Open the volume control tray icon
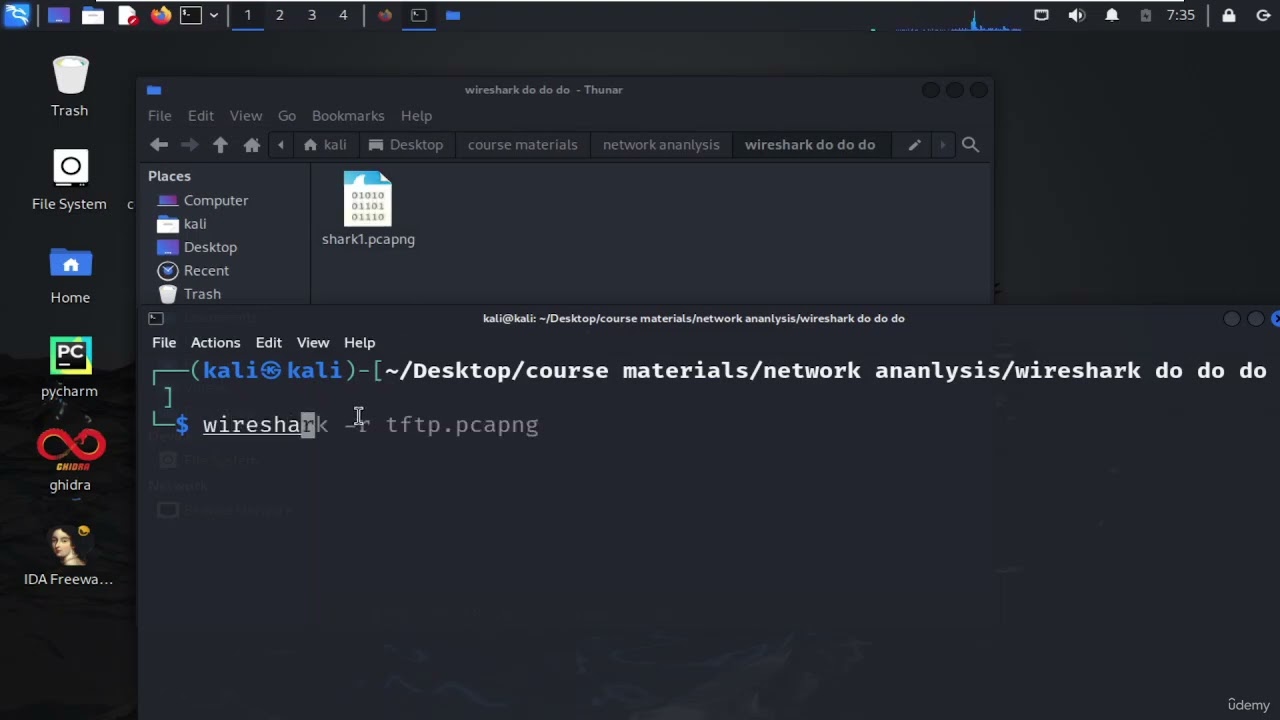The image size is (1280, 720). click(x=1077, y=15)
